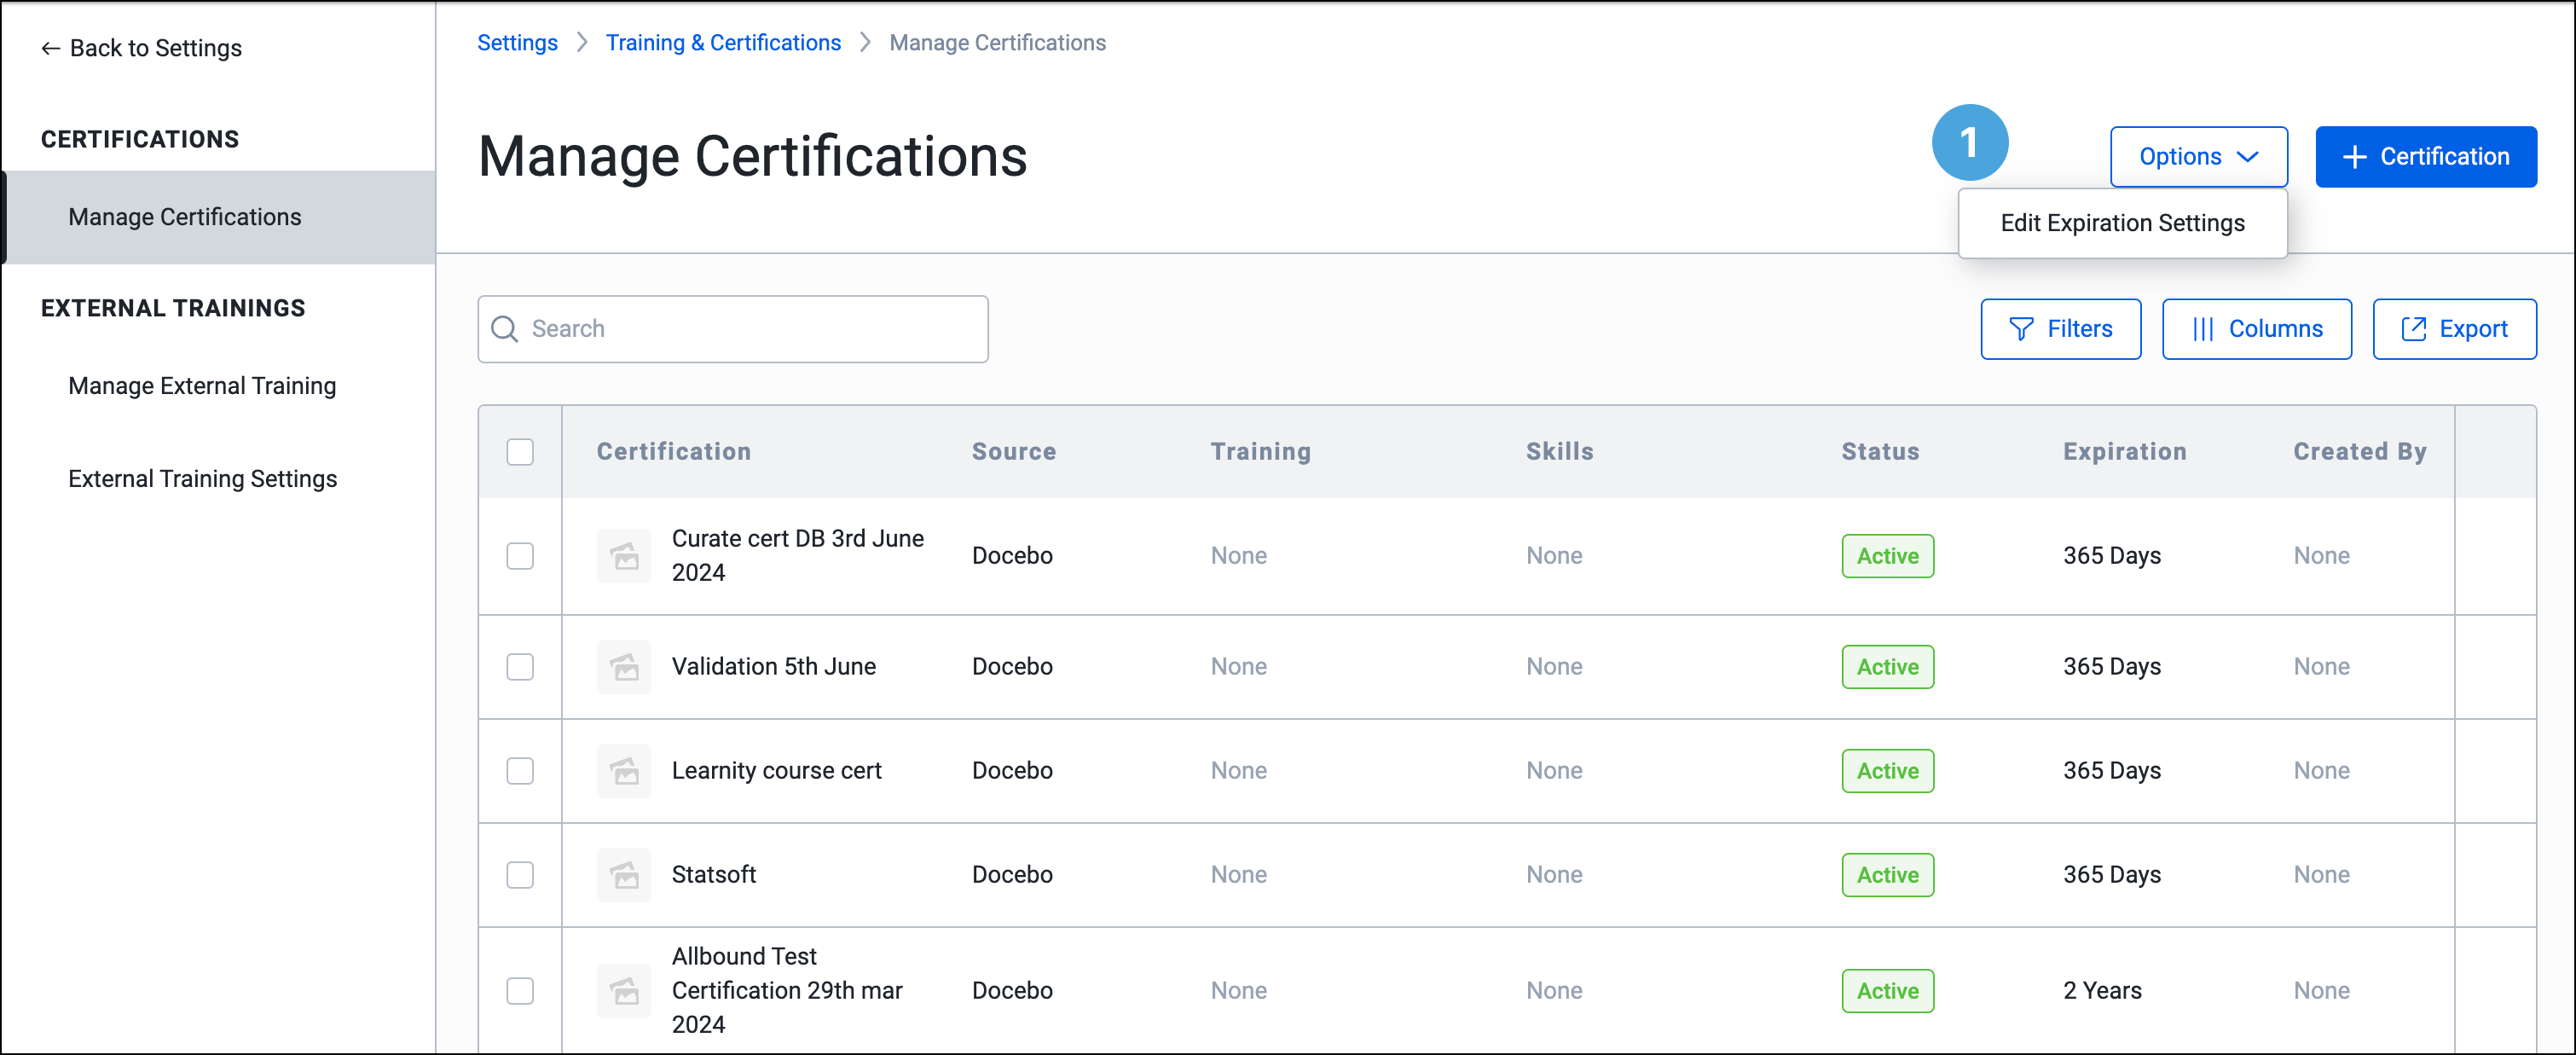Click 365 Days in Learnity course cert row
Image resolution: width=2576 pixels, height=1055 pixels.
pyautogui.click(x=2111, y=771)
